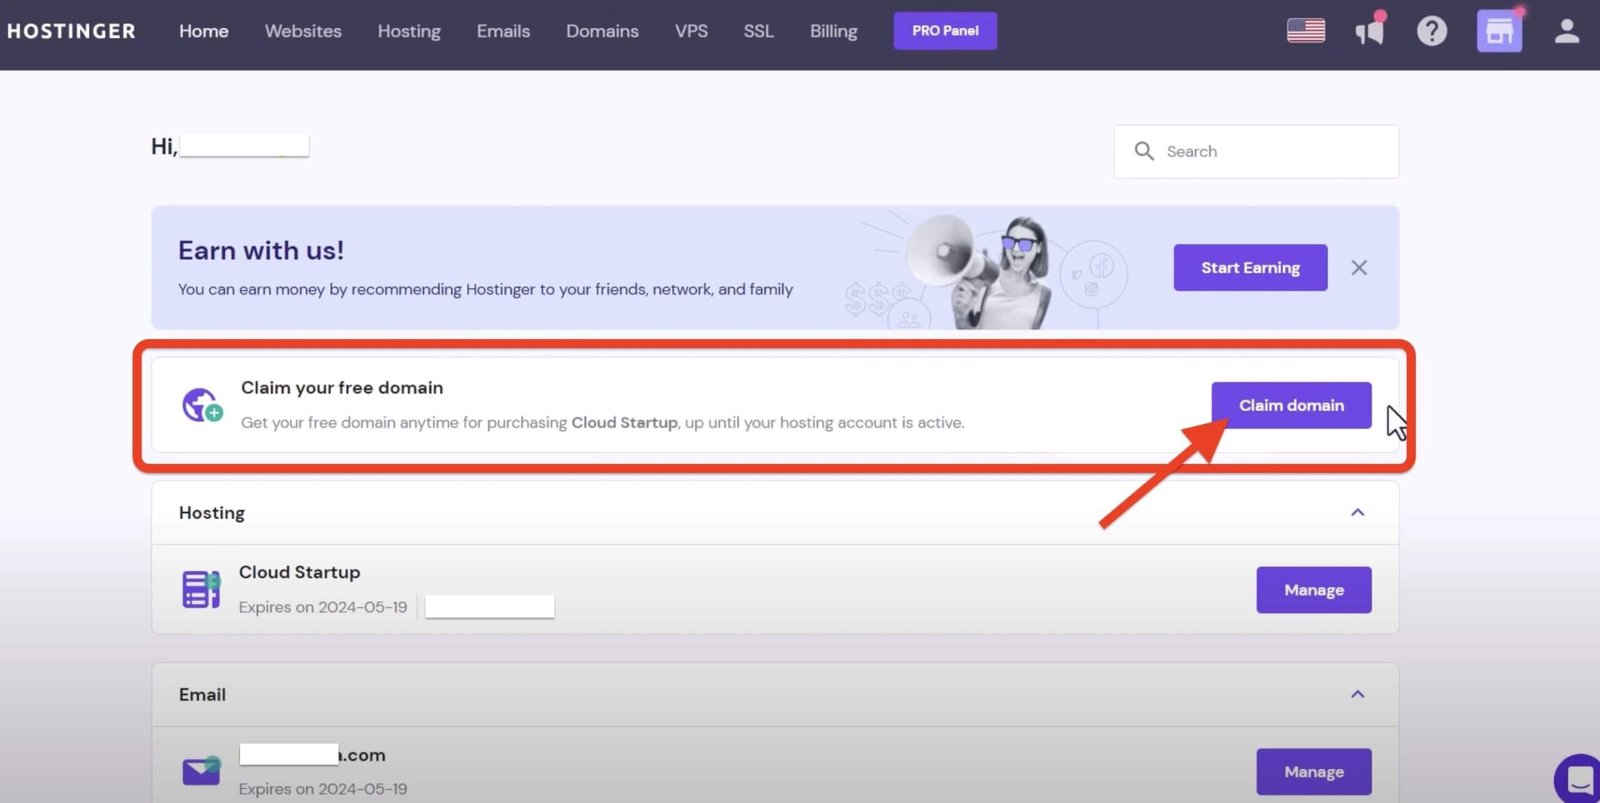Click the Start Earning button
1600x803 pixels.
[1250, 268]
